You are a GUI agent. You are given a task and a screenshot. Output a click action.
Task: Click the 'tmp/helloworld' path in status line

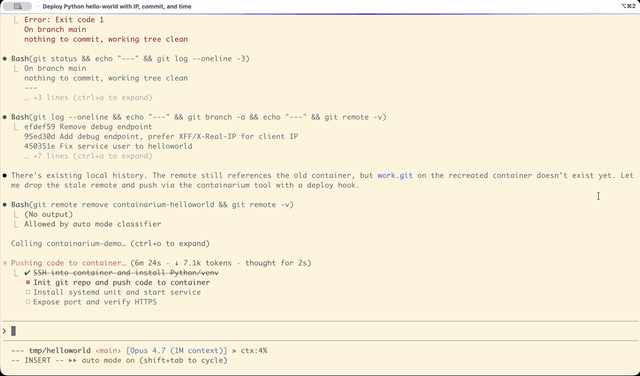coord(60,351)
